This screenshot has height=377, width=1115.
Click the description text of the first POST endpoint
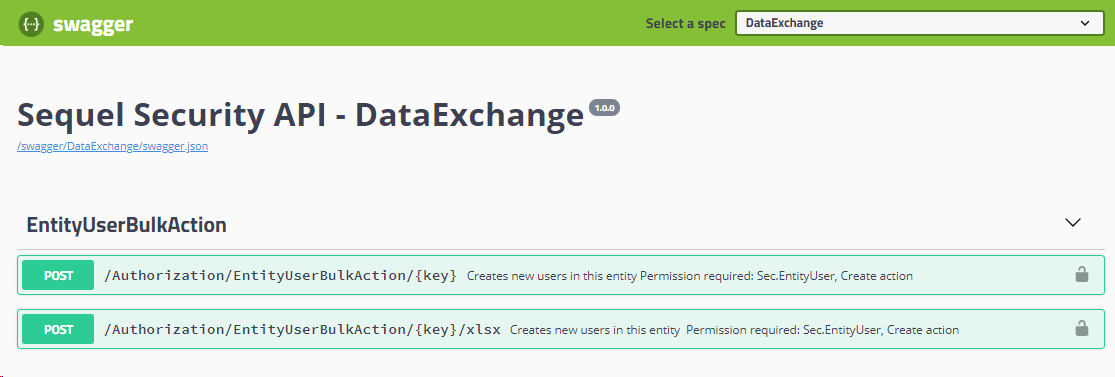[690, 275]
